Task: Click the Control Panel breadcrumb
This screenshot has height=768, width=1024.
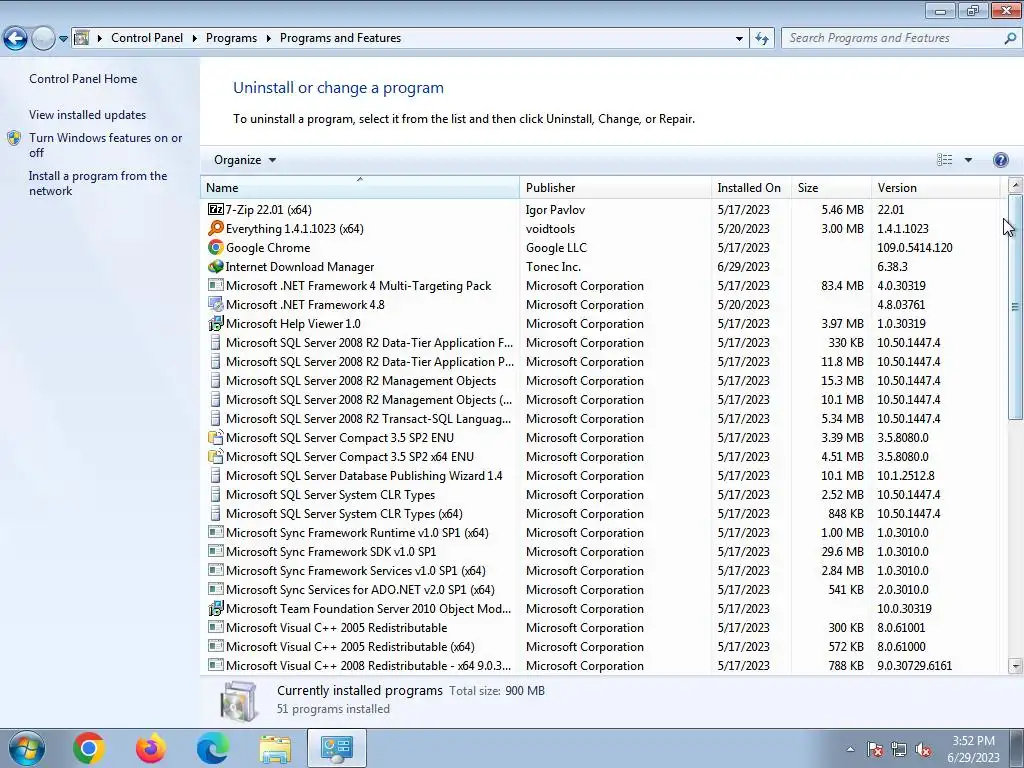Action: click(x=147, y=38)
